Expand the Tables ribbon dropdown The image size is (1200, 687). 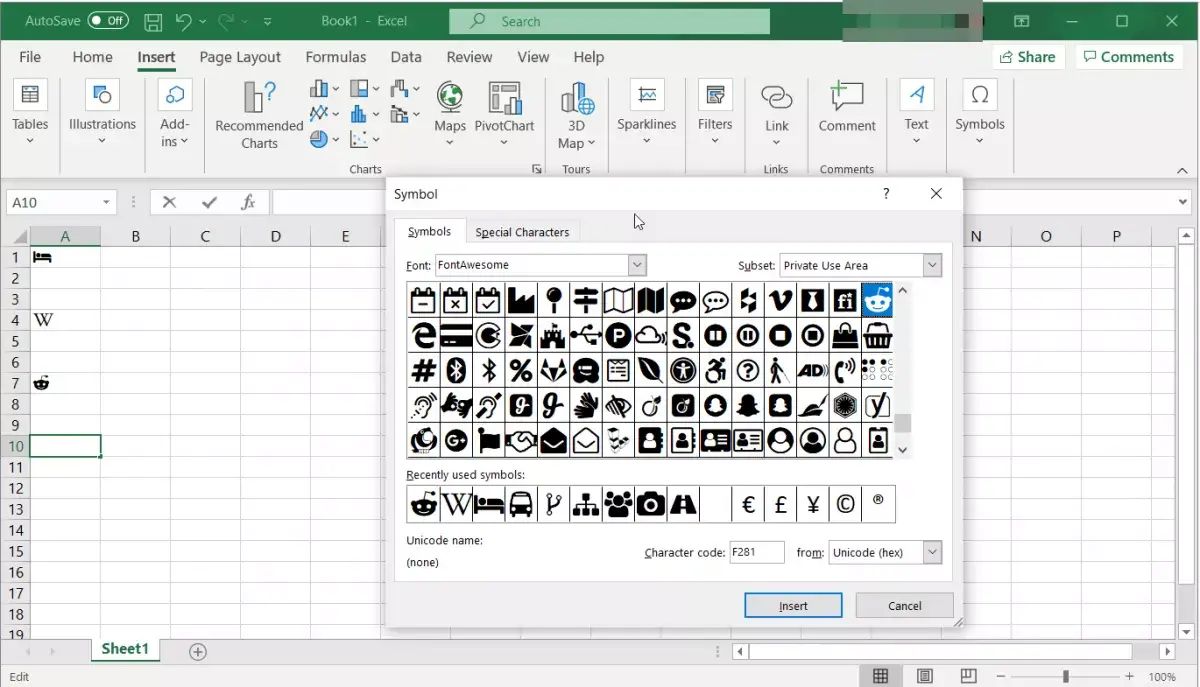30,113
